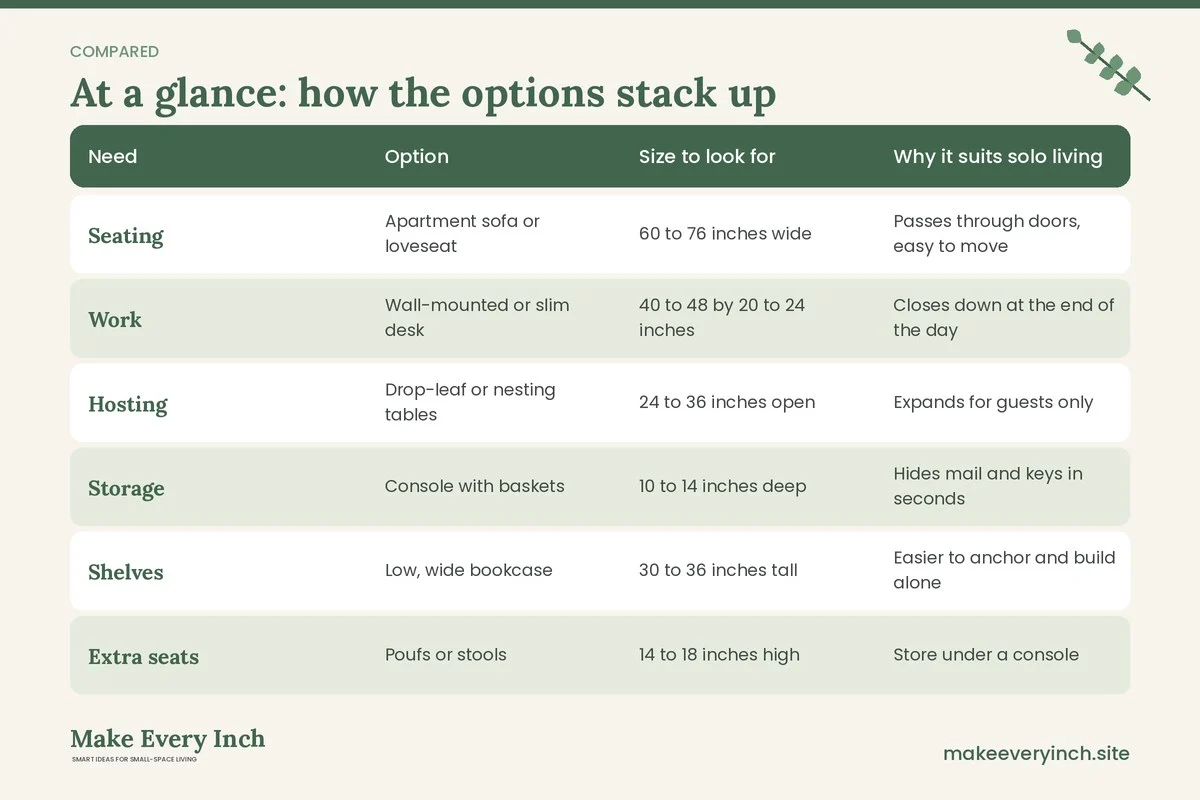
Task: Click Why it suits solo living header
Action: [998, 156]
